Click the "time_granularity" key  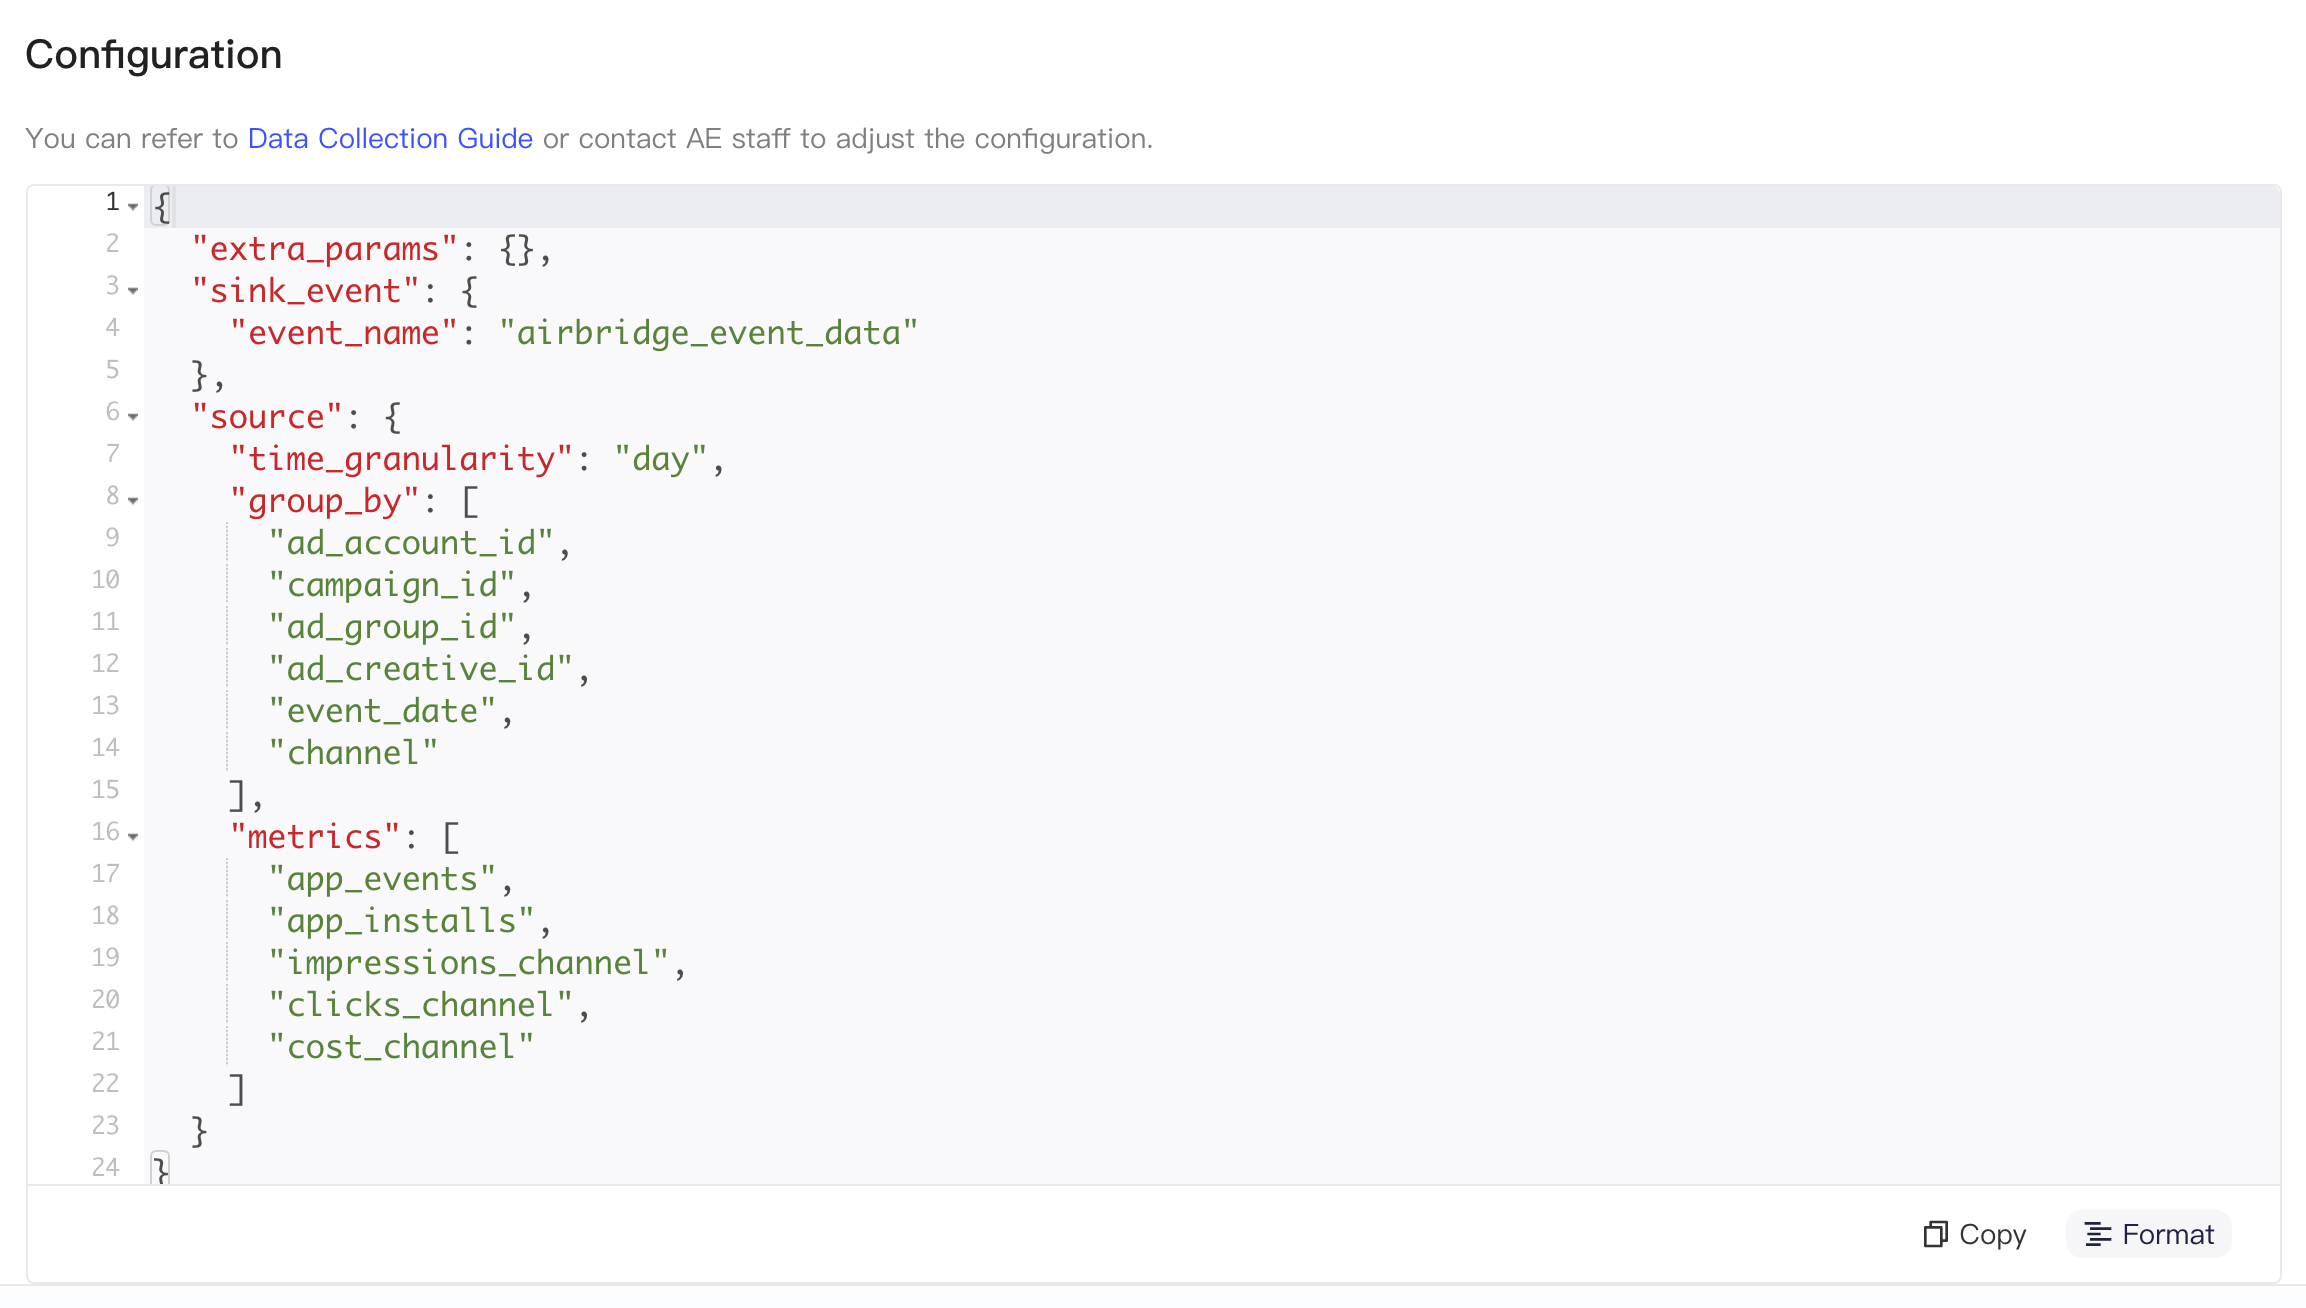401,459
